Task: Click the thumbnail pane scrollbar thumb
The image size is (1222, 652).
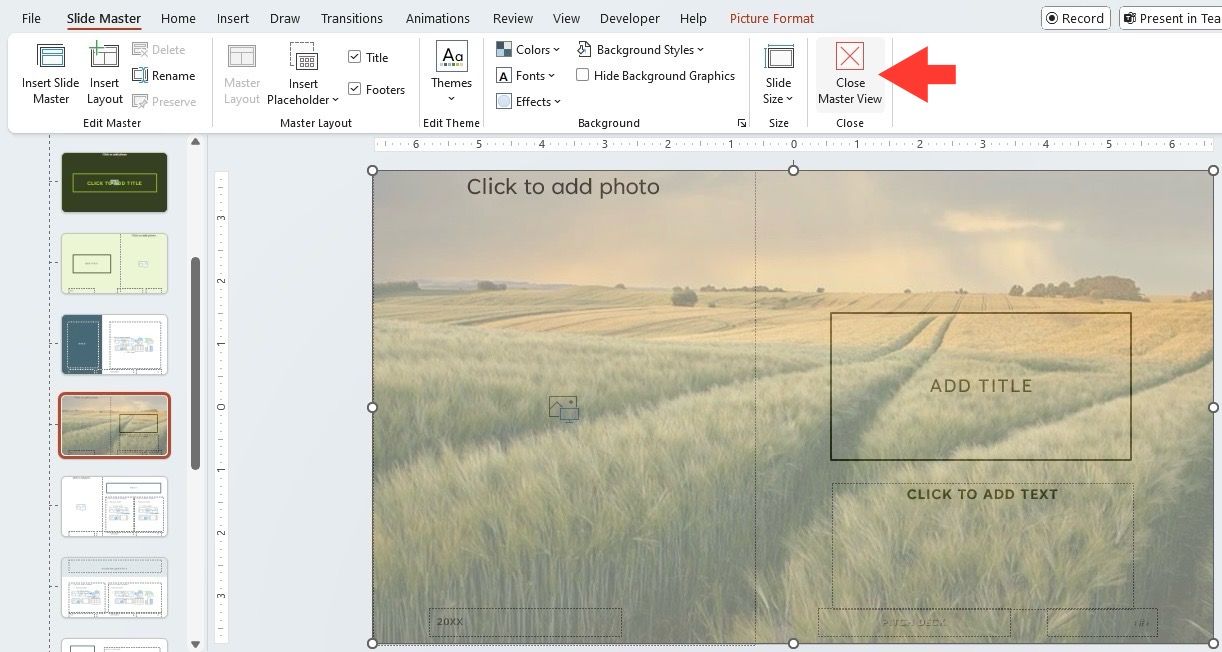Action: point(196,362)
